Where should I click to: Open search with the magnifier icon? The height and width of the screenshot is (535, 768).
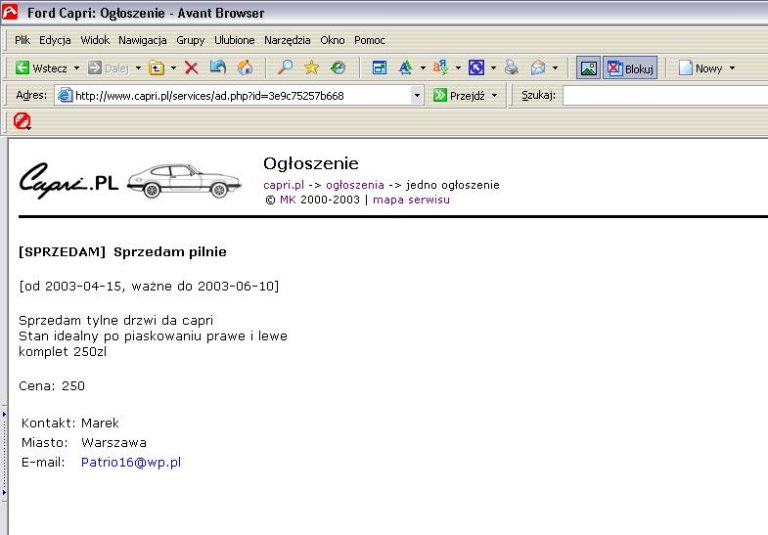(285, 68)
